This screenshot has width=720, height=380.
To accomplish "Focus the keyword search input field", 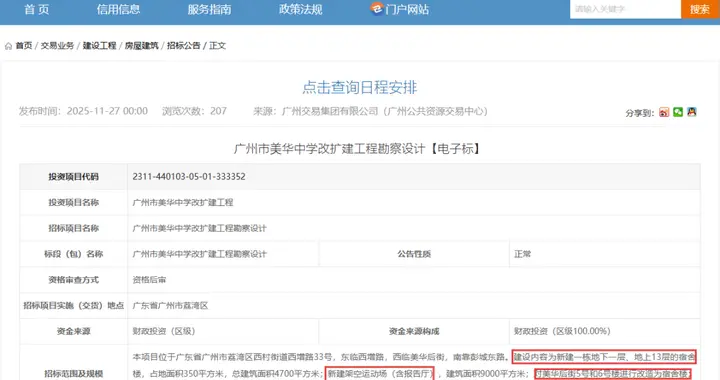I will click(625, 9).
